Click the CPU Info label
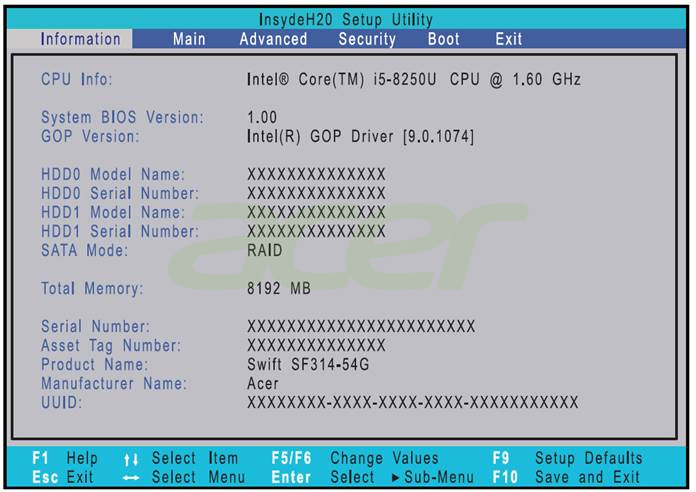Viewport: 696px width, 492px height. [x=76, y=79]
